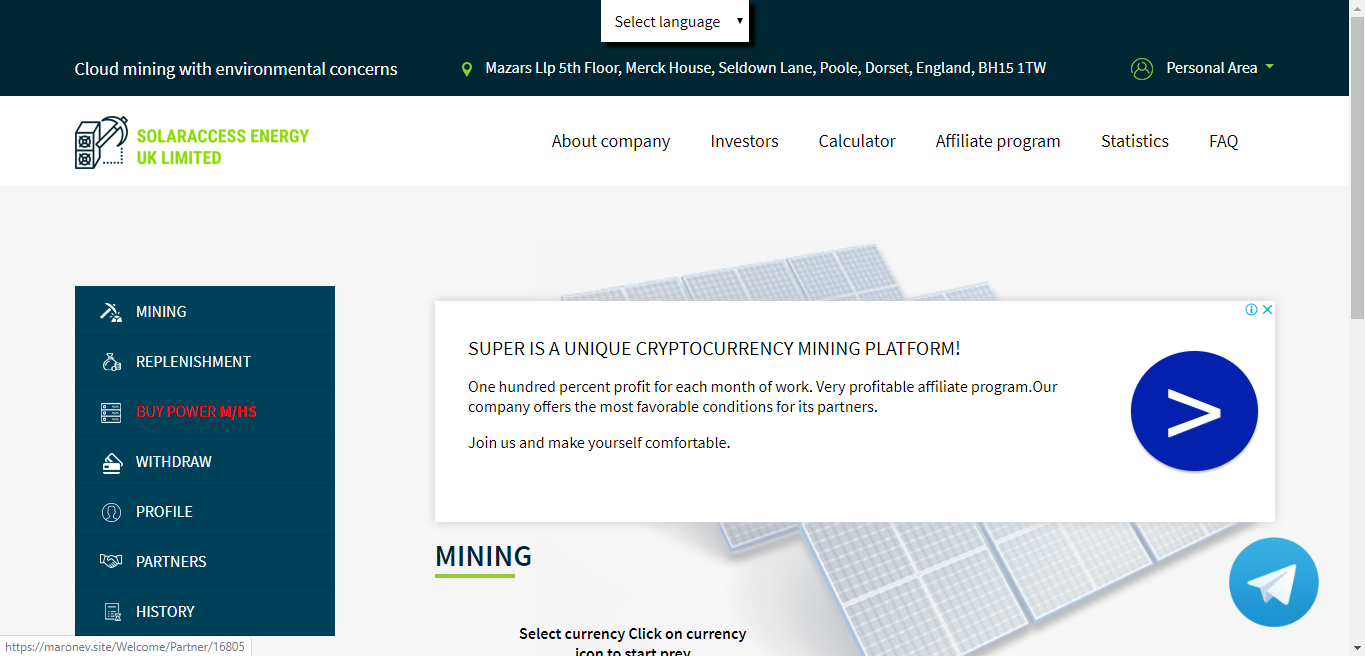Open the FAQ page
This screenshot has width=1365, height=656.
point(1222,141)
